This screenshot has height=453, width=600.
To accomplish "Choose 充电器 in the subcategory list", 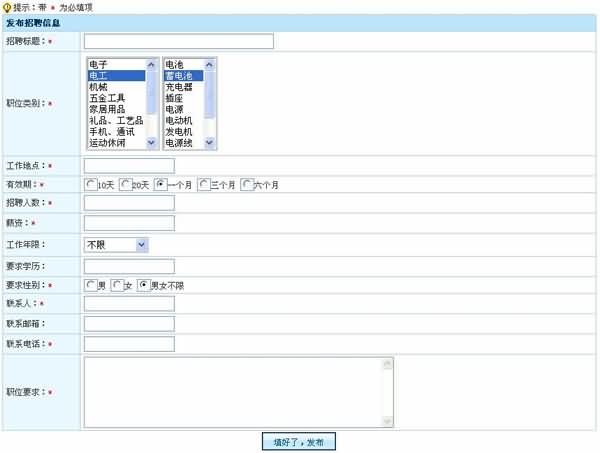I will coord(179,87).
